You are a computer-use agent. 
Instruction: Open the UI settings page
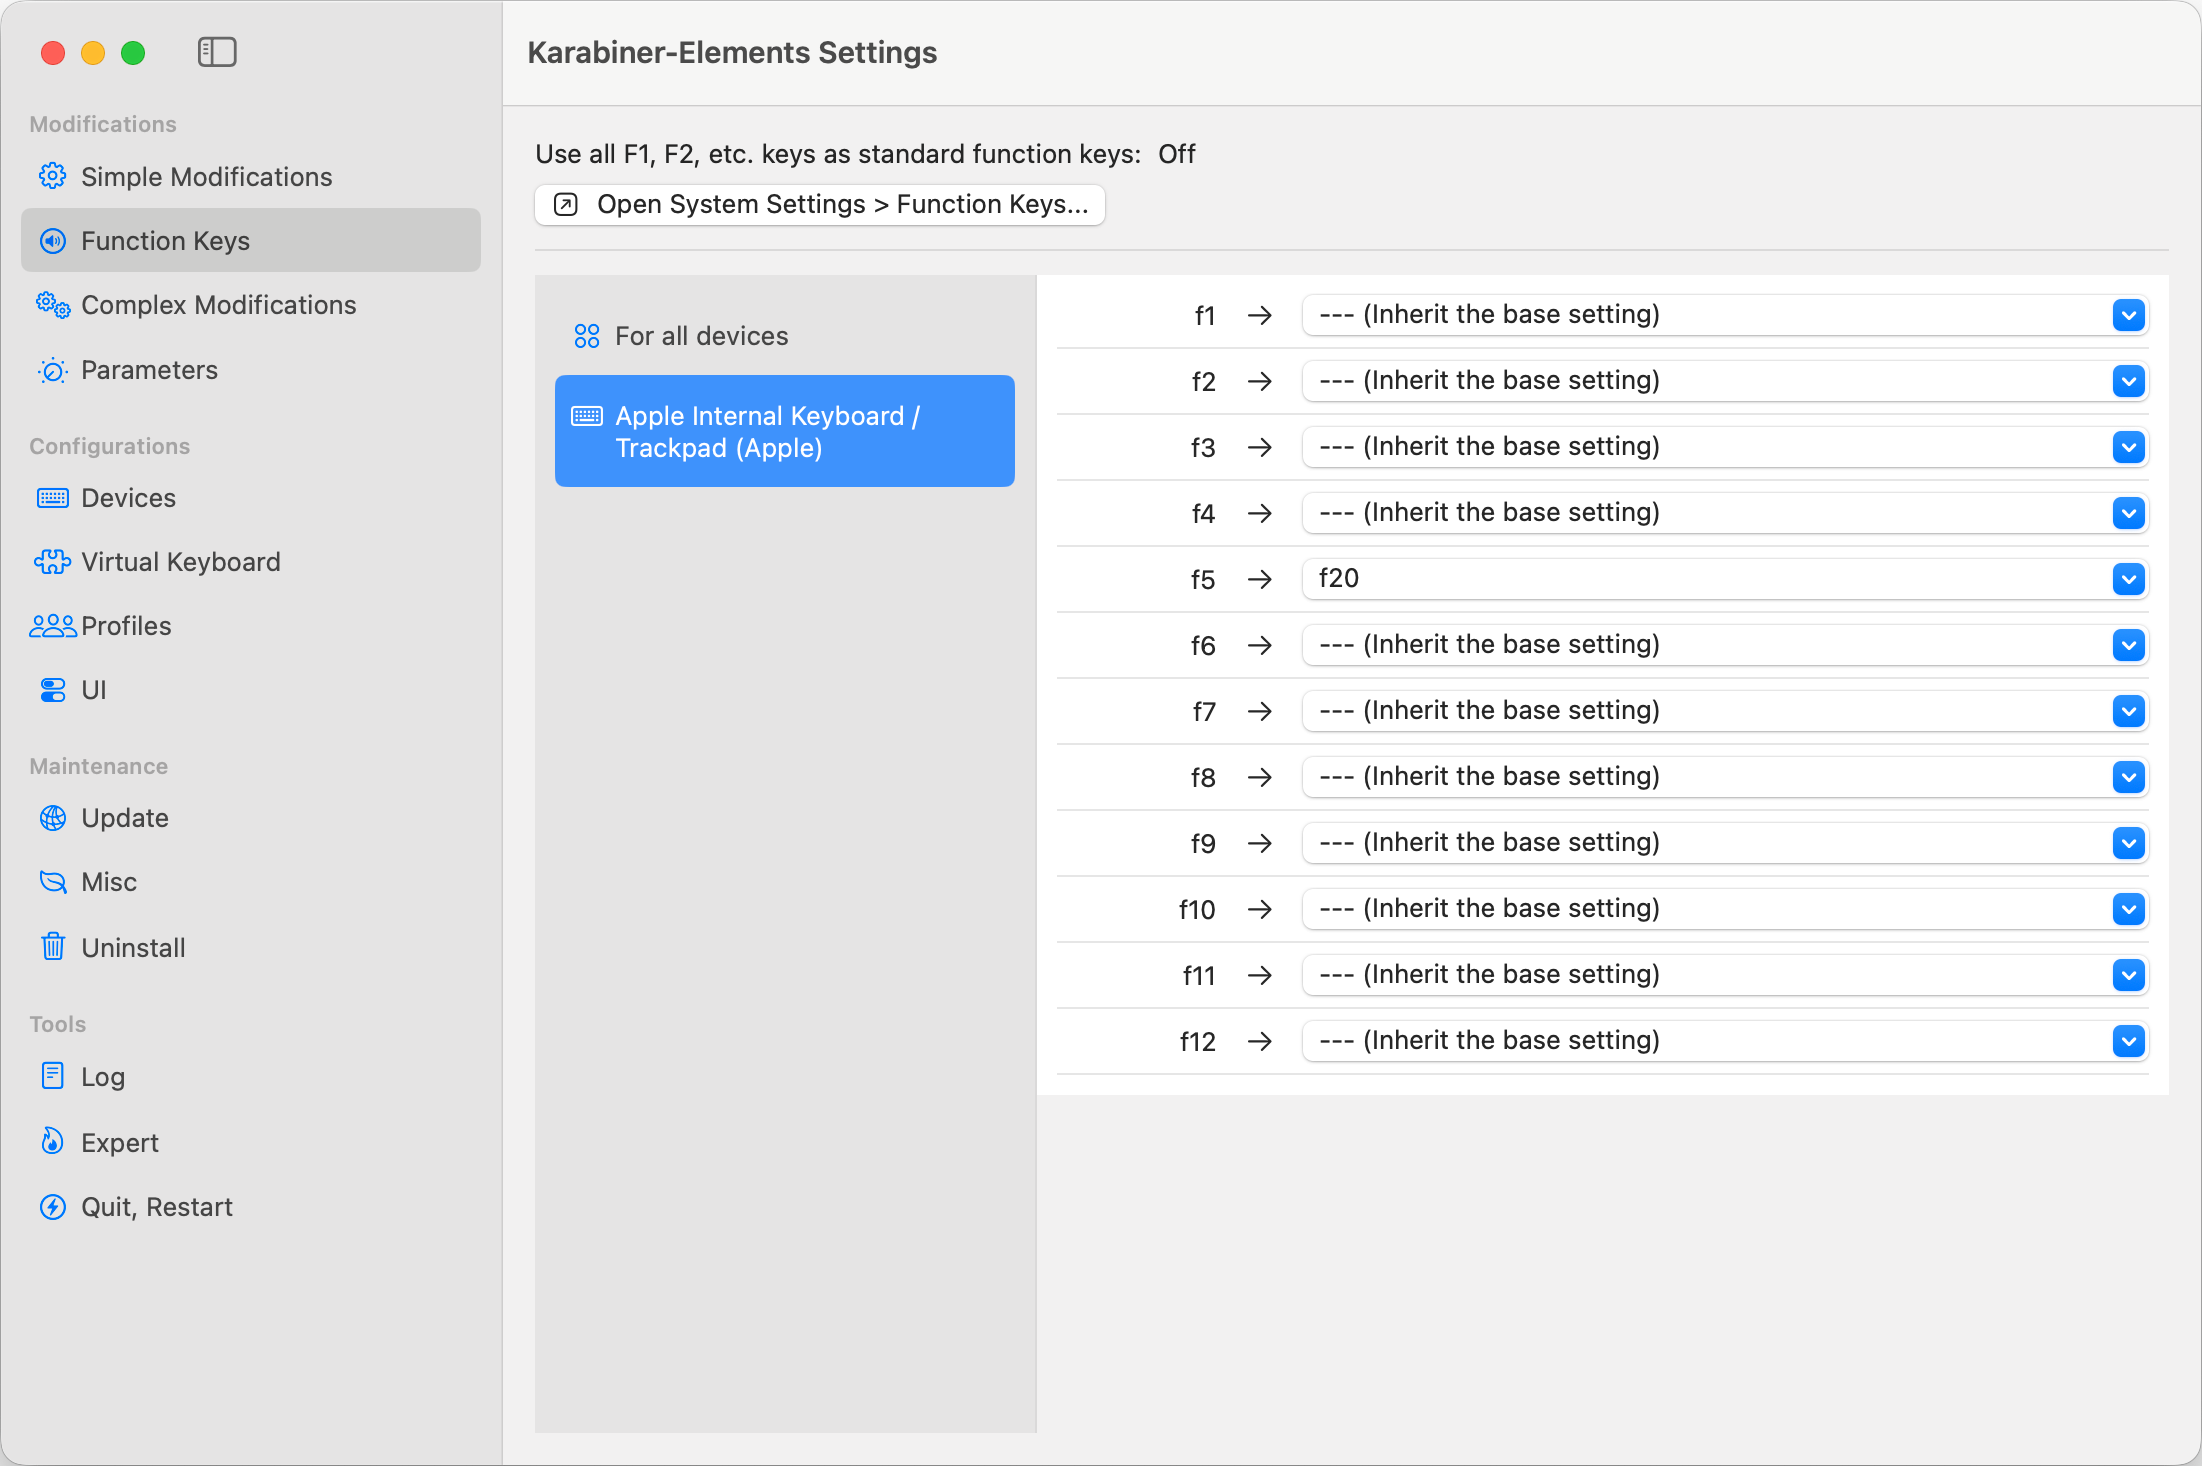(x=251, y=690)
